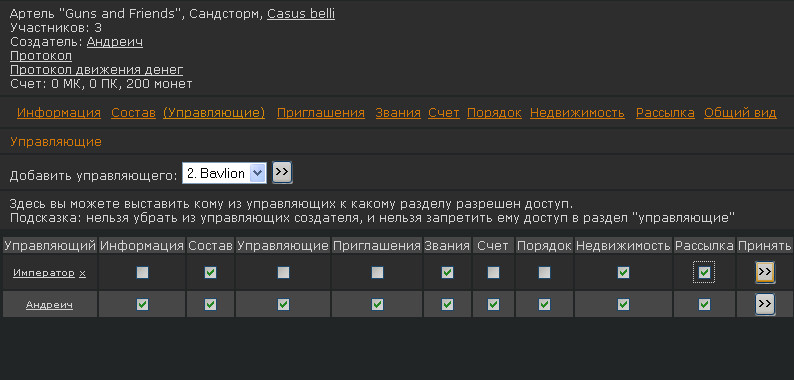Open Общий вид section
This screenshot has height=380, width=794.
click(740, 113)
